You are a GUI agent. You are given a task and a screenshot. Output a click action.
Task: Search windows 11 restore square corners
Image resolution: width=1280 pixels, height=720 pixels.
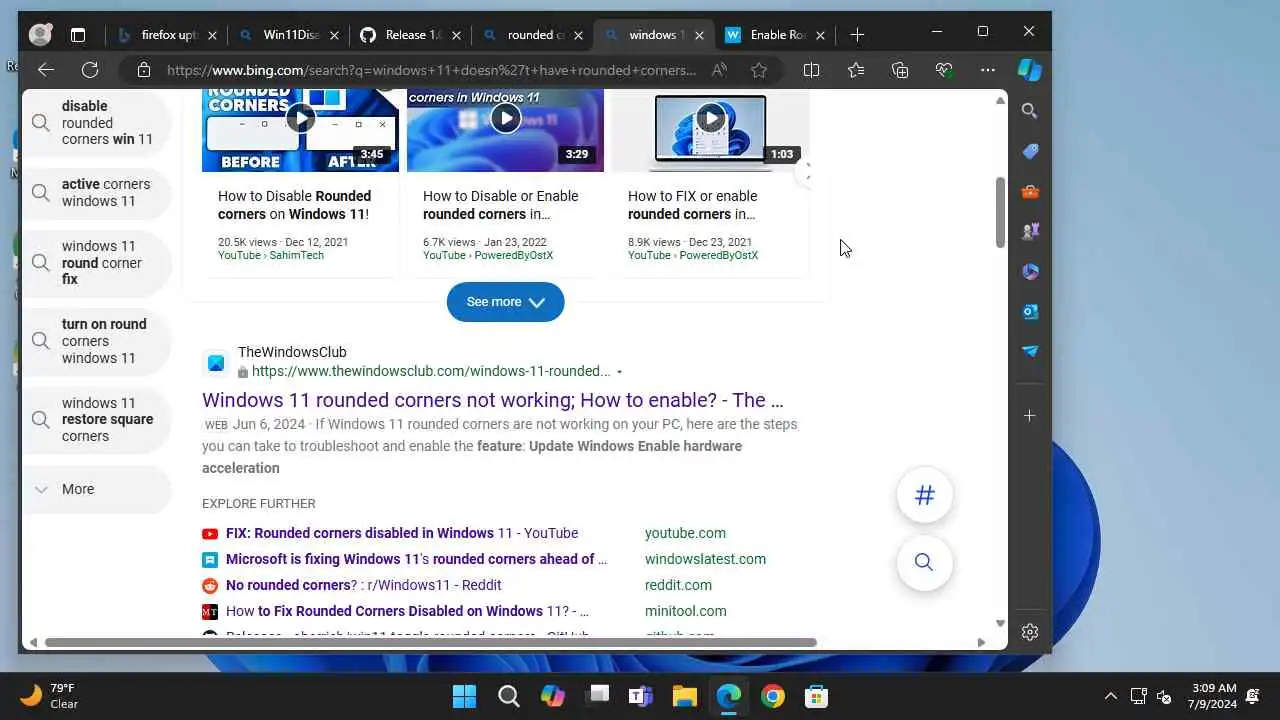[96, 420]
